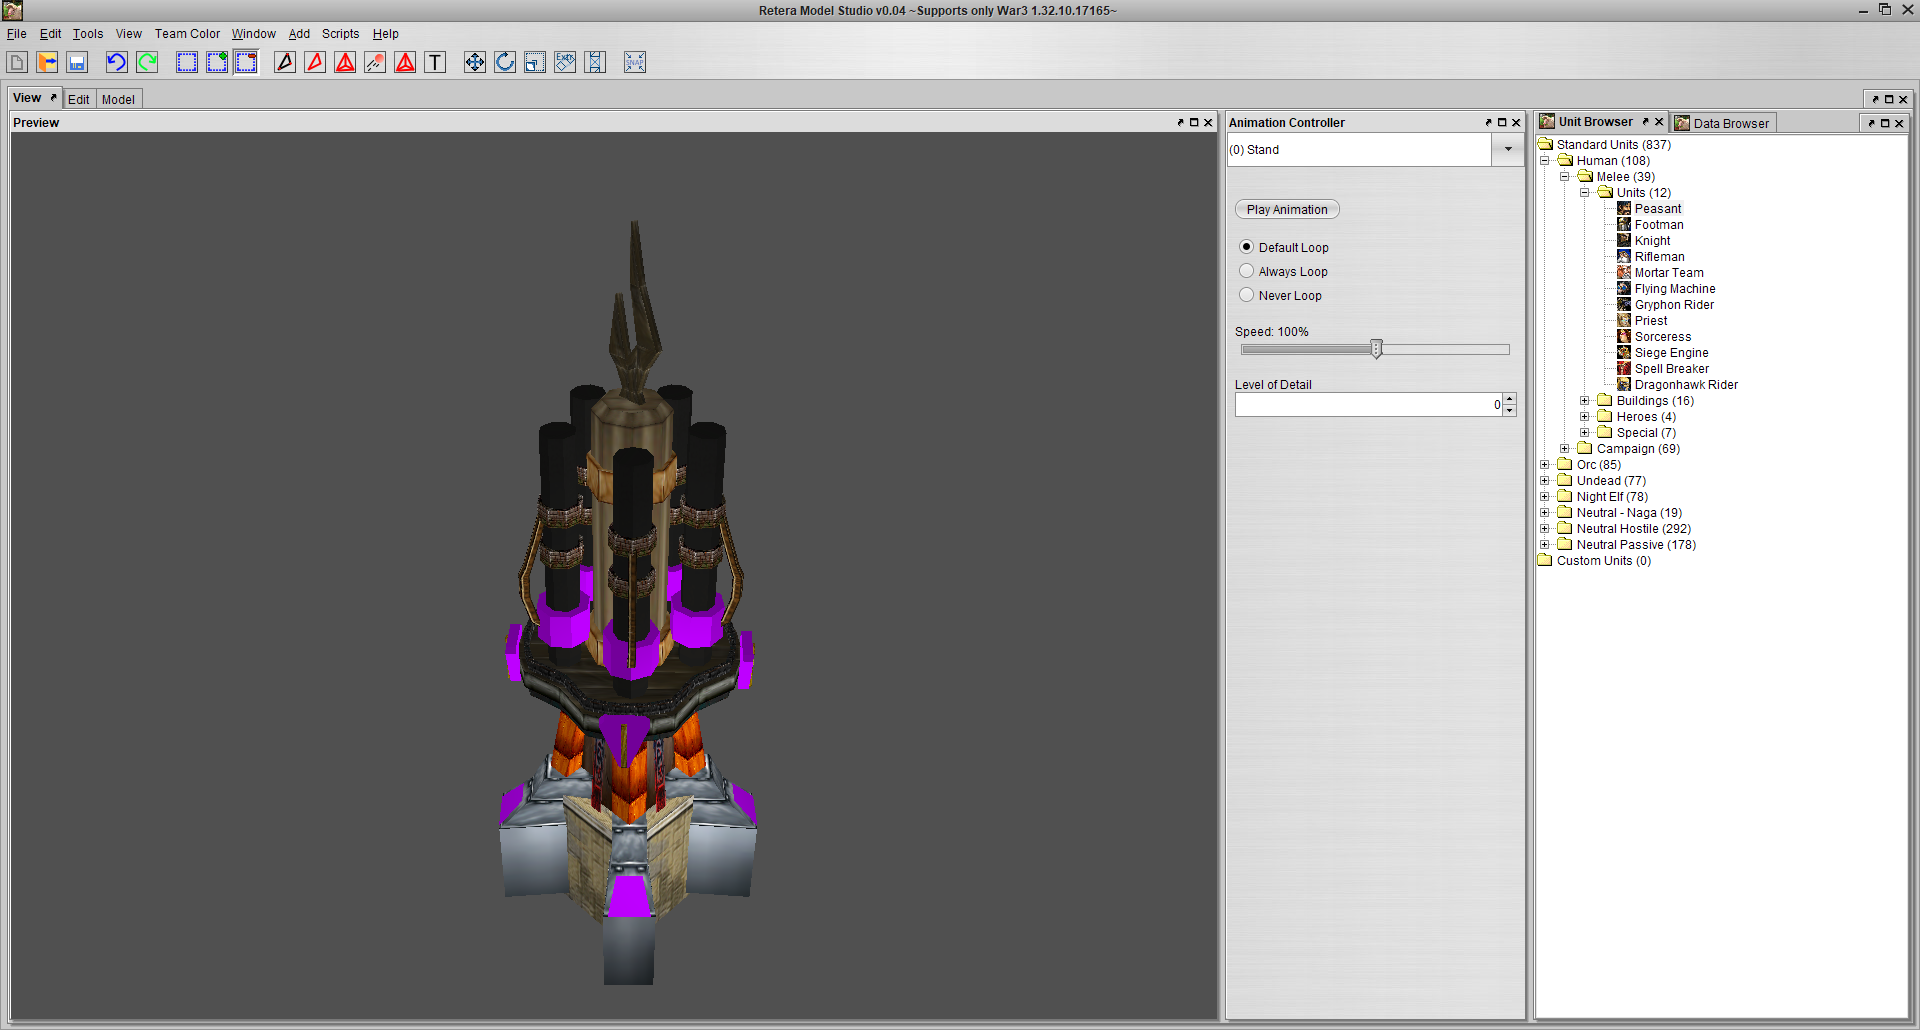This screenshot has width=1920, height=1030.
Task: Undo the last action with blue arrow
Action: [x=117, y=62]
